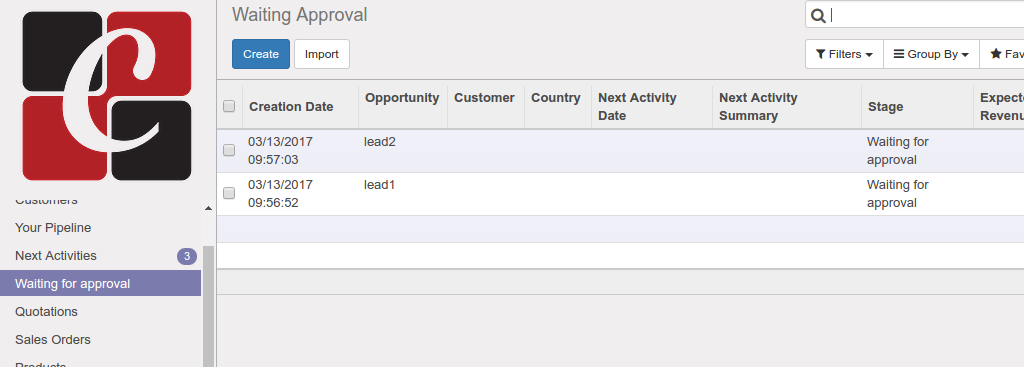Sort by the Creation Date column
Screen dimensions: 1024x367
[291, 107]
